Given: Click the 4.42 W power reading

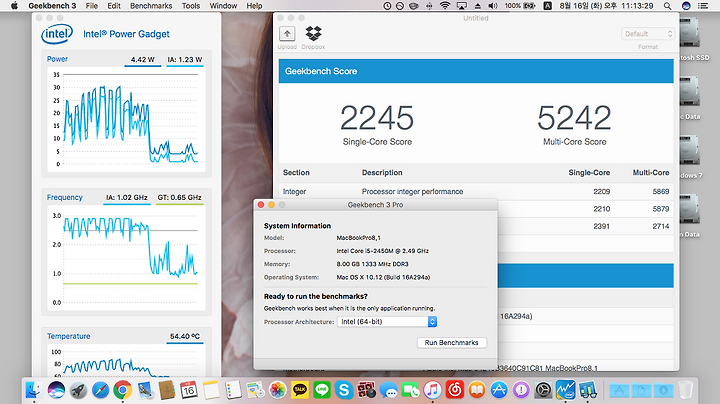Looking at the screenshot, I should click(x=143, y=60).
